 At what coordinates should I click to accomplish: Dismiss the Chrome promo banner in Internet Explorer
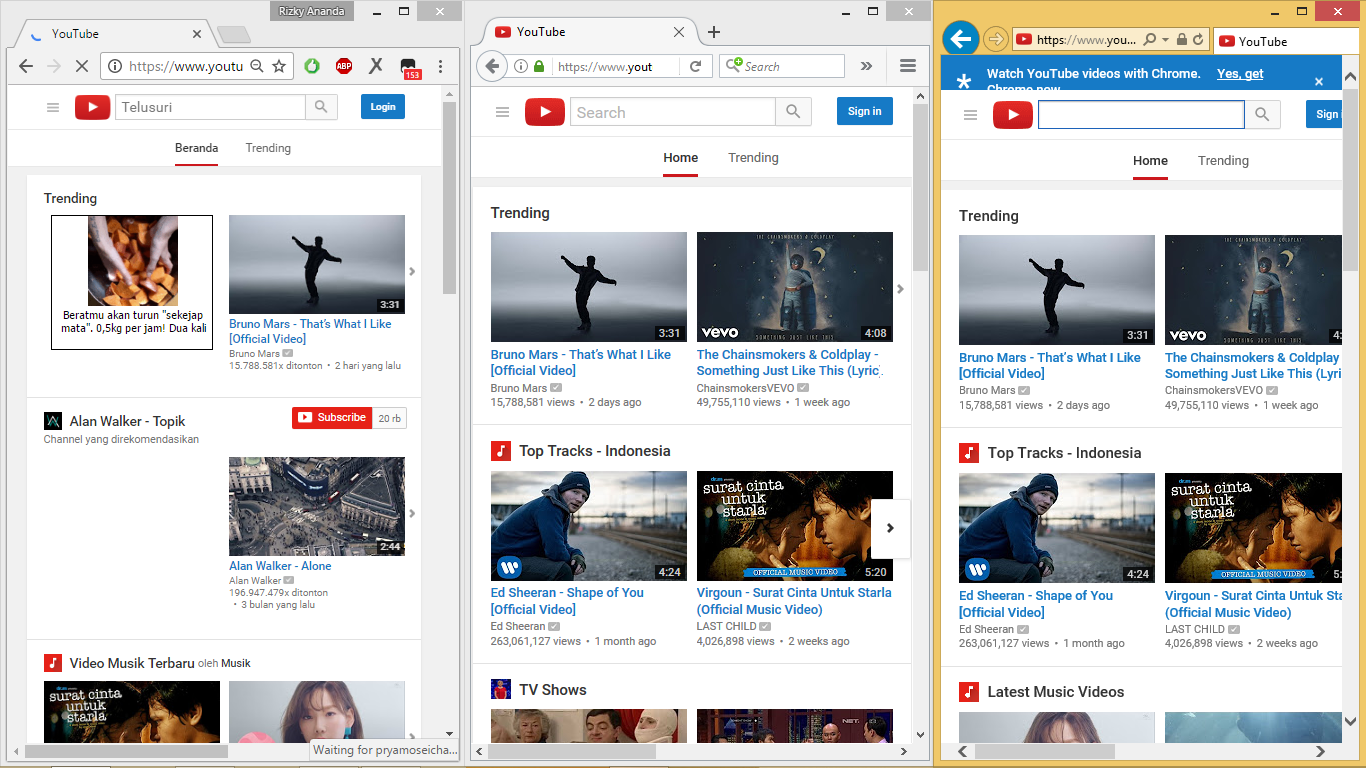click(x=1318, y=82)
